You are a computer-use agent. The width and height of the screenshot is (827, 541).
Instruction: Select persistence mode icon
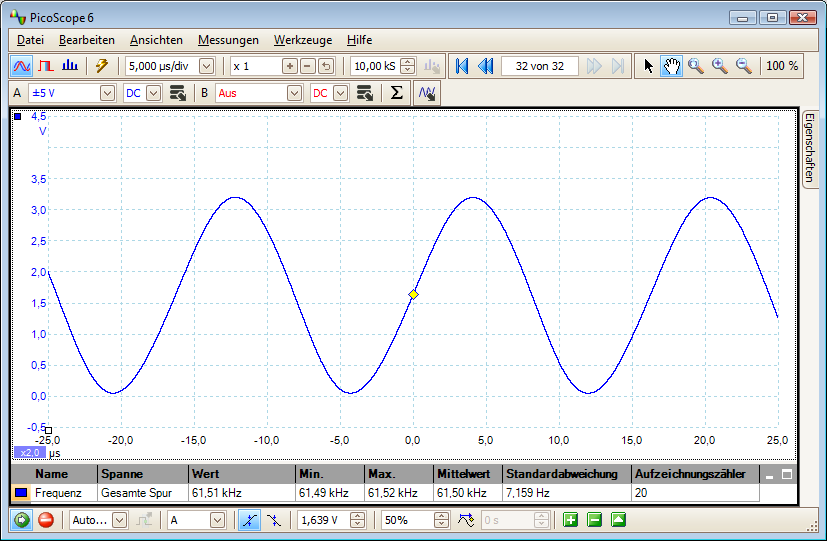click(46, 66)
